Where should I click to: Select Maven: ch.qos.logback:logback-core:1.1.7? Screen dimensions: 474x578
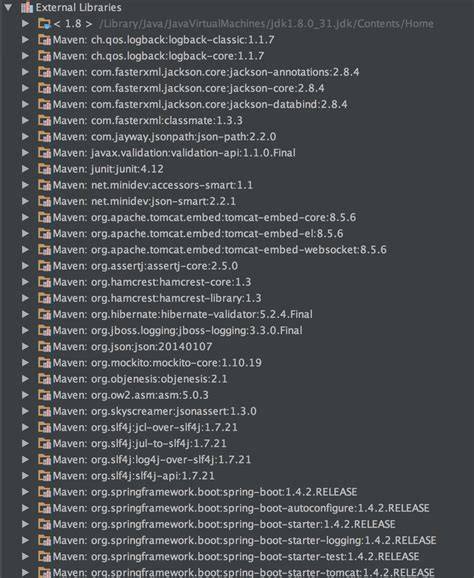(x=158, y=56)
